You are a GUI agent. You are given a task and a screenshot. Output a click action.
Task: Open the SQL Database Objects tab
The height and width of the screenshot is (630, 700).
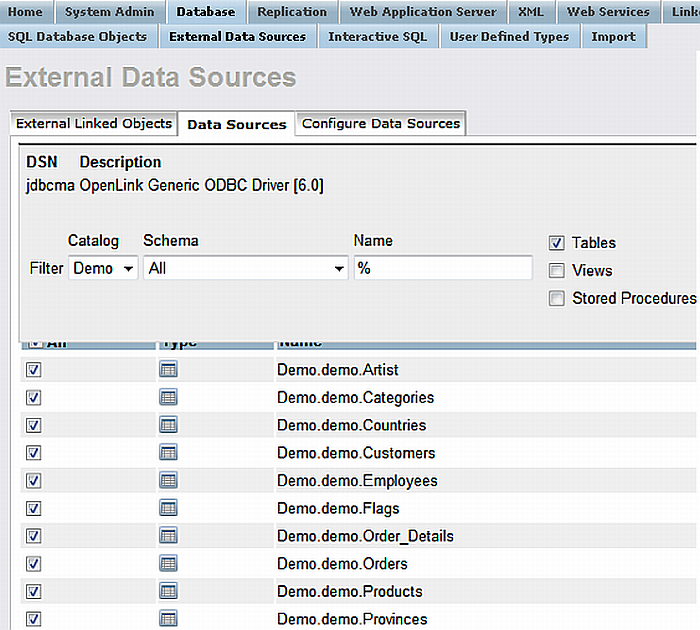click(x=77, y=36)
